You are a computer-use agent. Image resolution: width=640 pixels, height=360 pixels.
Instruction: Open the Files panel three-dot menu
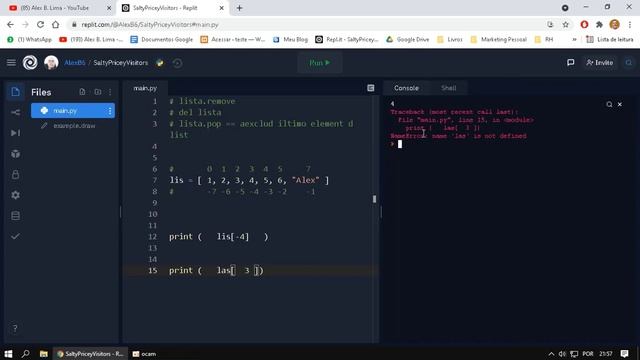tap(110, 92)
